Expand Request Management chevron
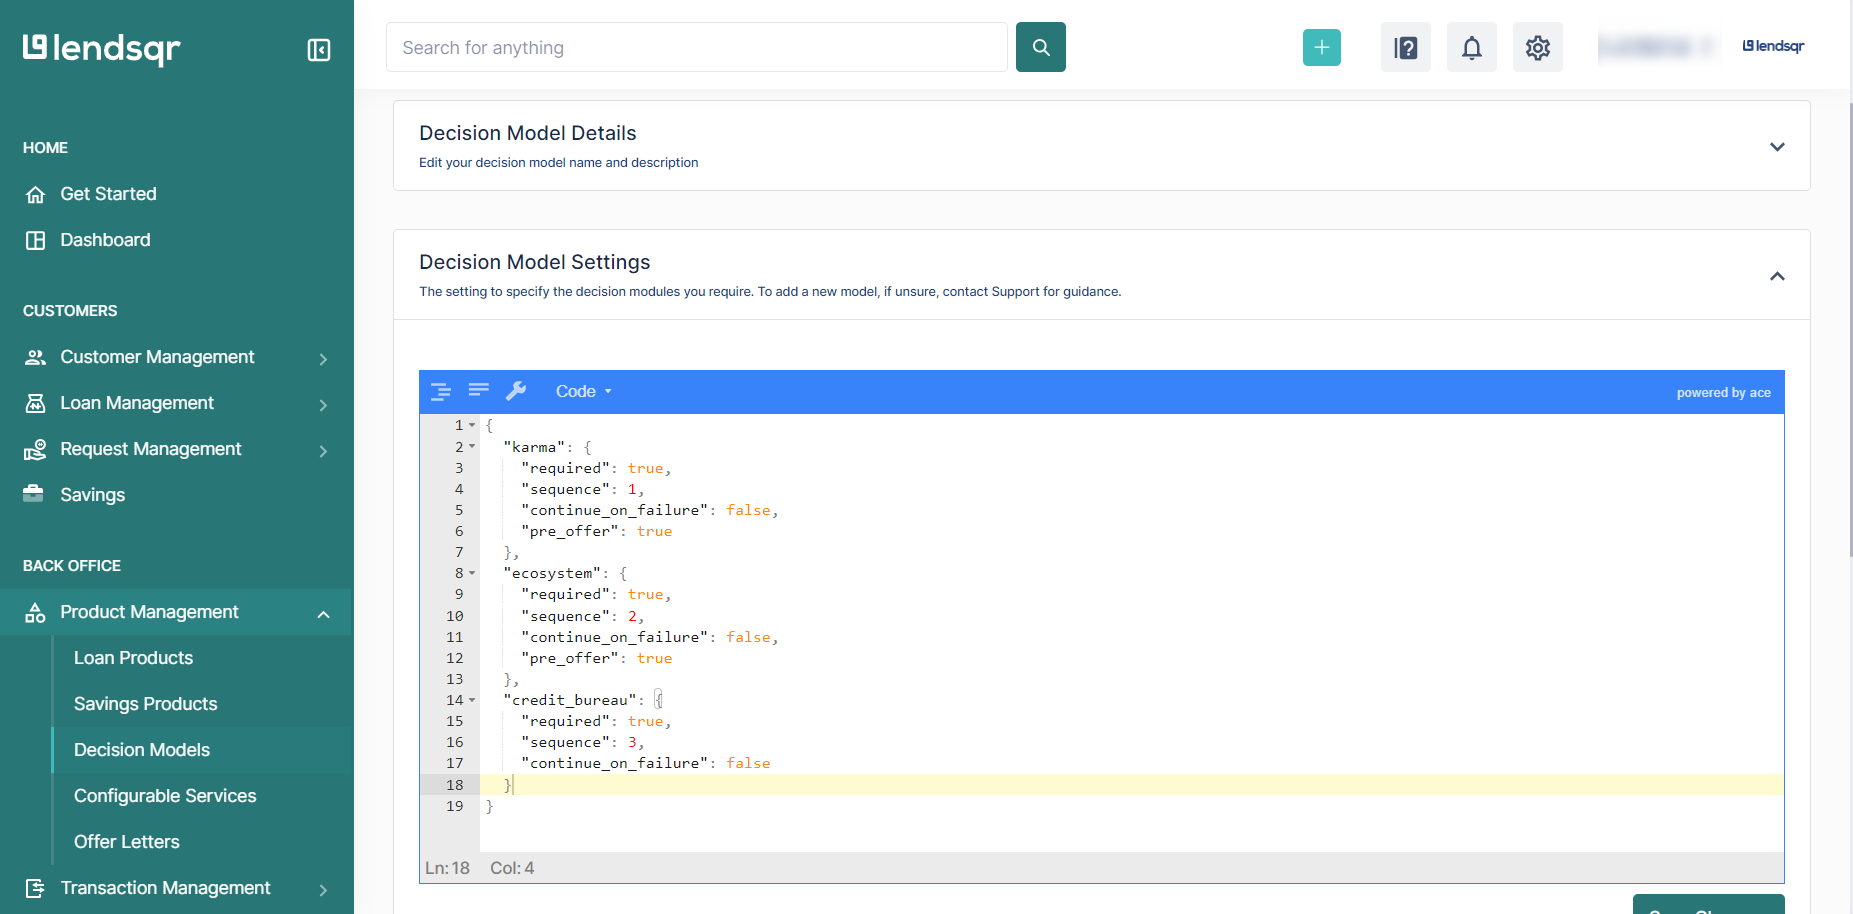Image resolution: width=1853 pixels, height=914 pixels. click(323, 450)
